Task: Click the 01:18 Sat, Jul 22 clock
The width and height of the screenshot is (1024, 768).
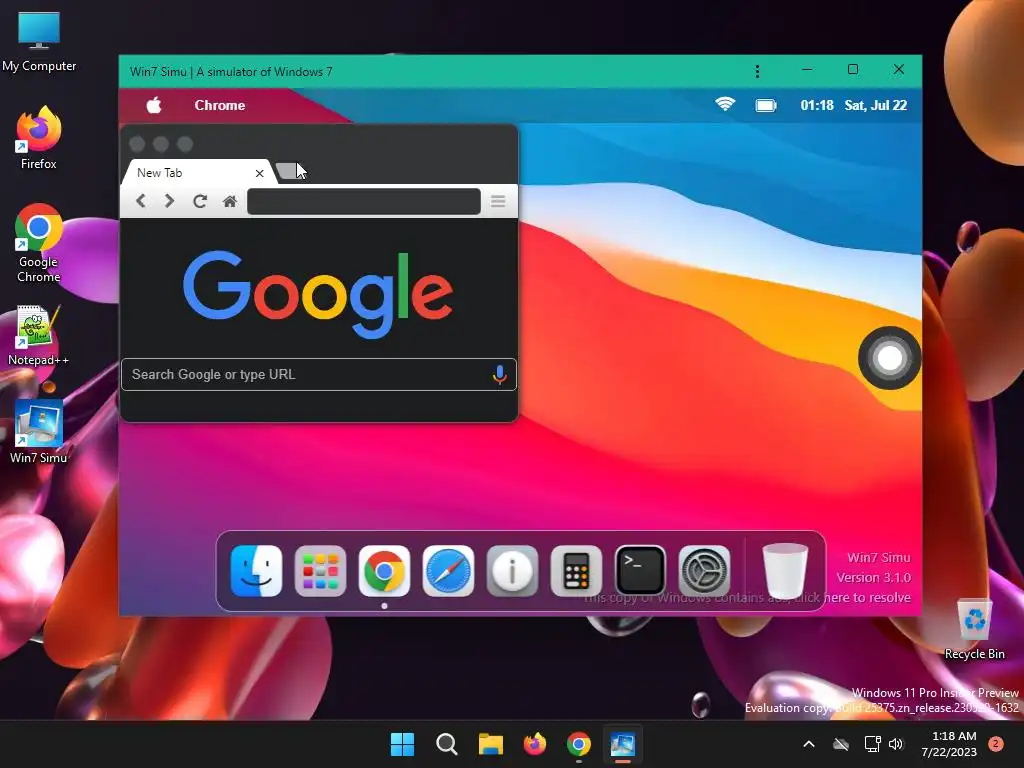Action: [854, 105]
